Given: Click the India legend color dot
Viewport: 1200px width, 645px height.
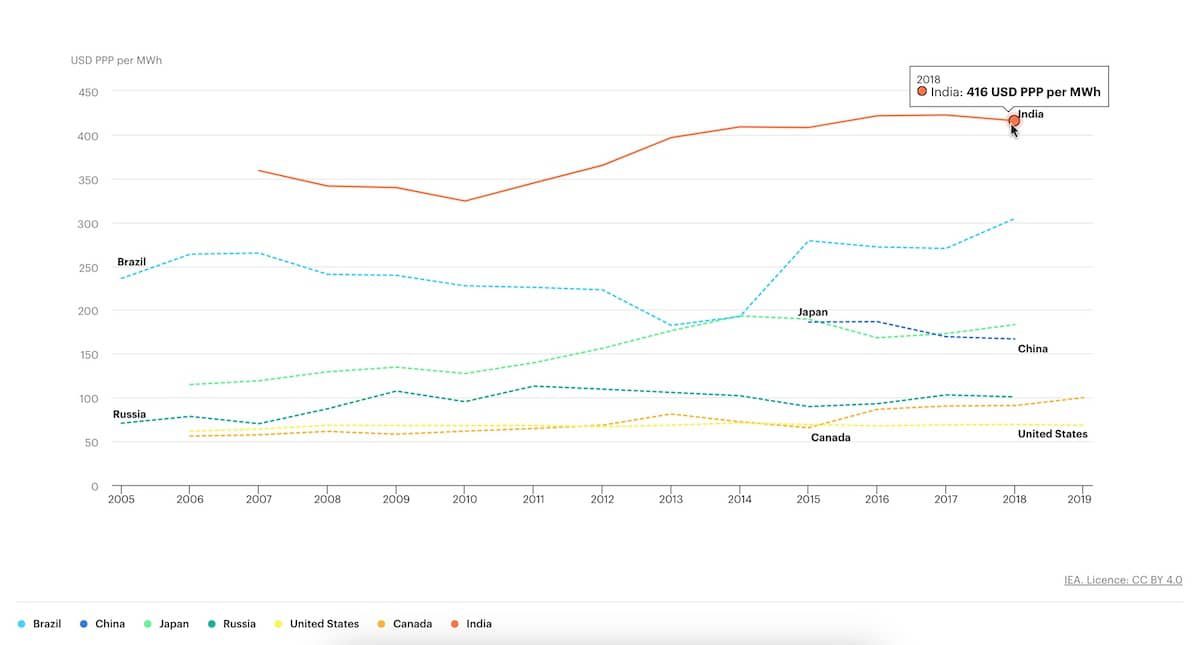Looking at the screenshot, I should (456, 623).
